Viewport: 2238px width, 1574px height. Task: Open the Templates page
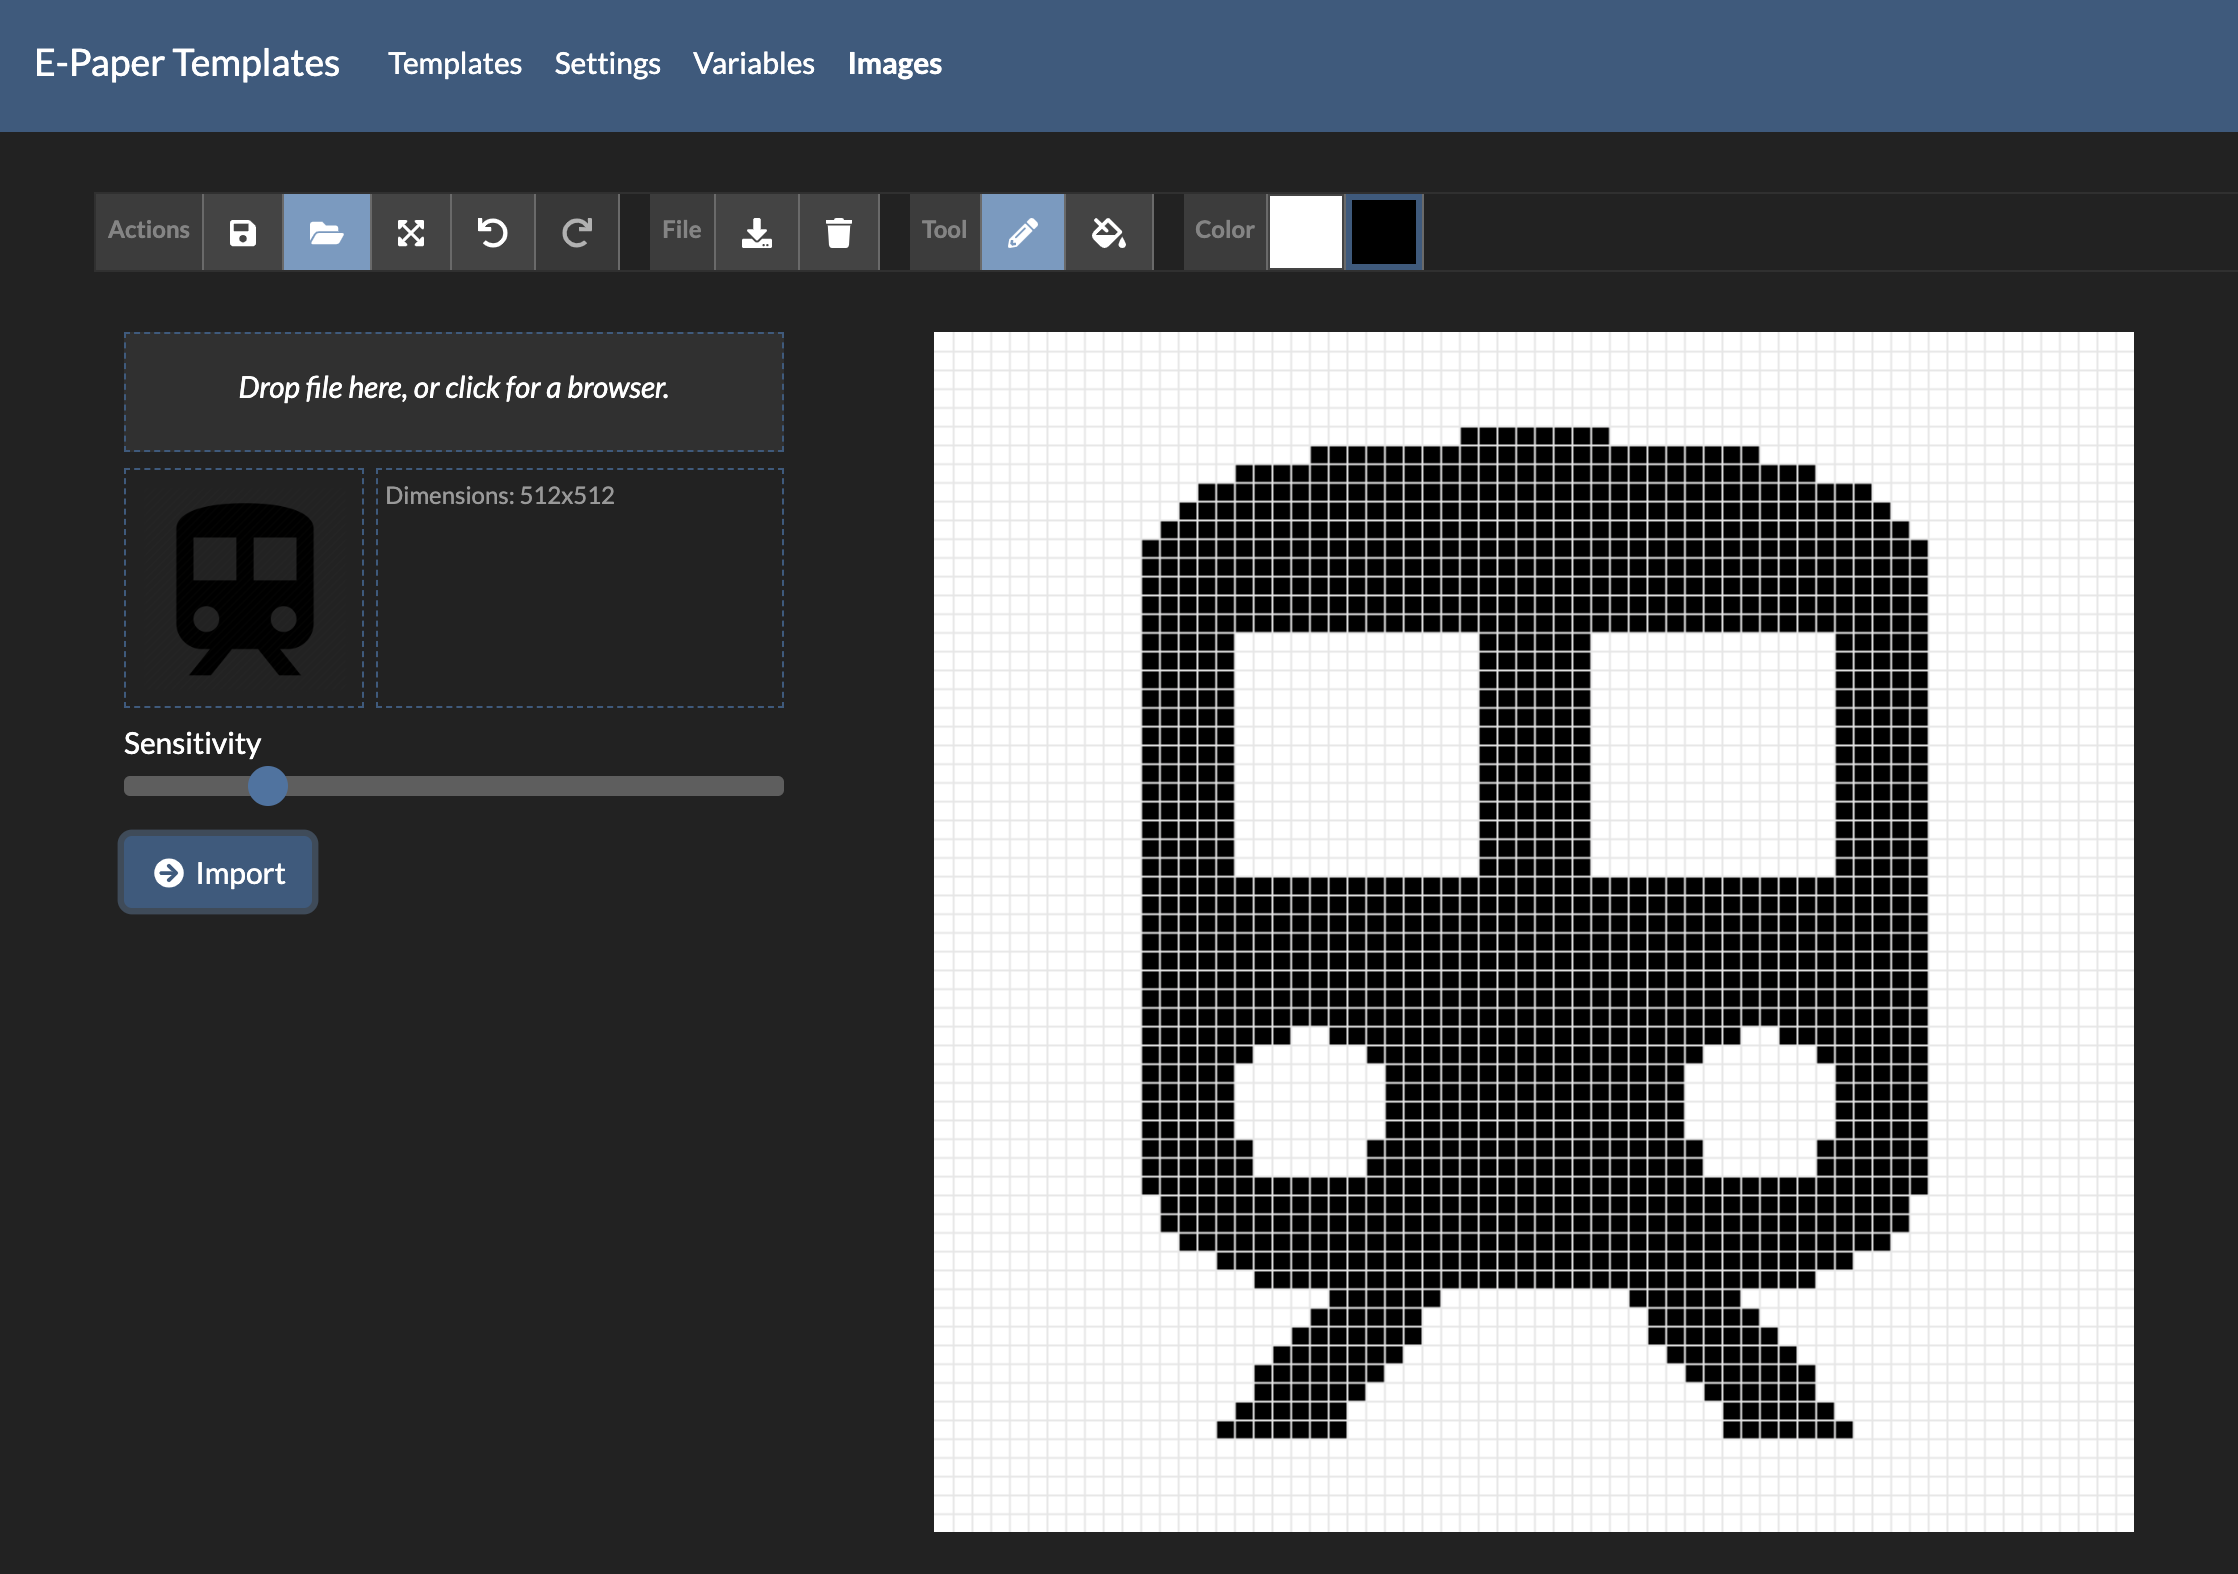coord(455,64)
